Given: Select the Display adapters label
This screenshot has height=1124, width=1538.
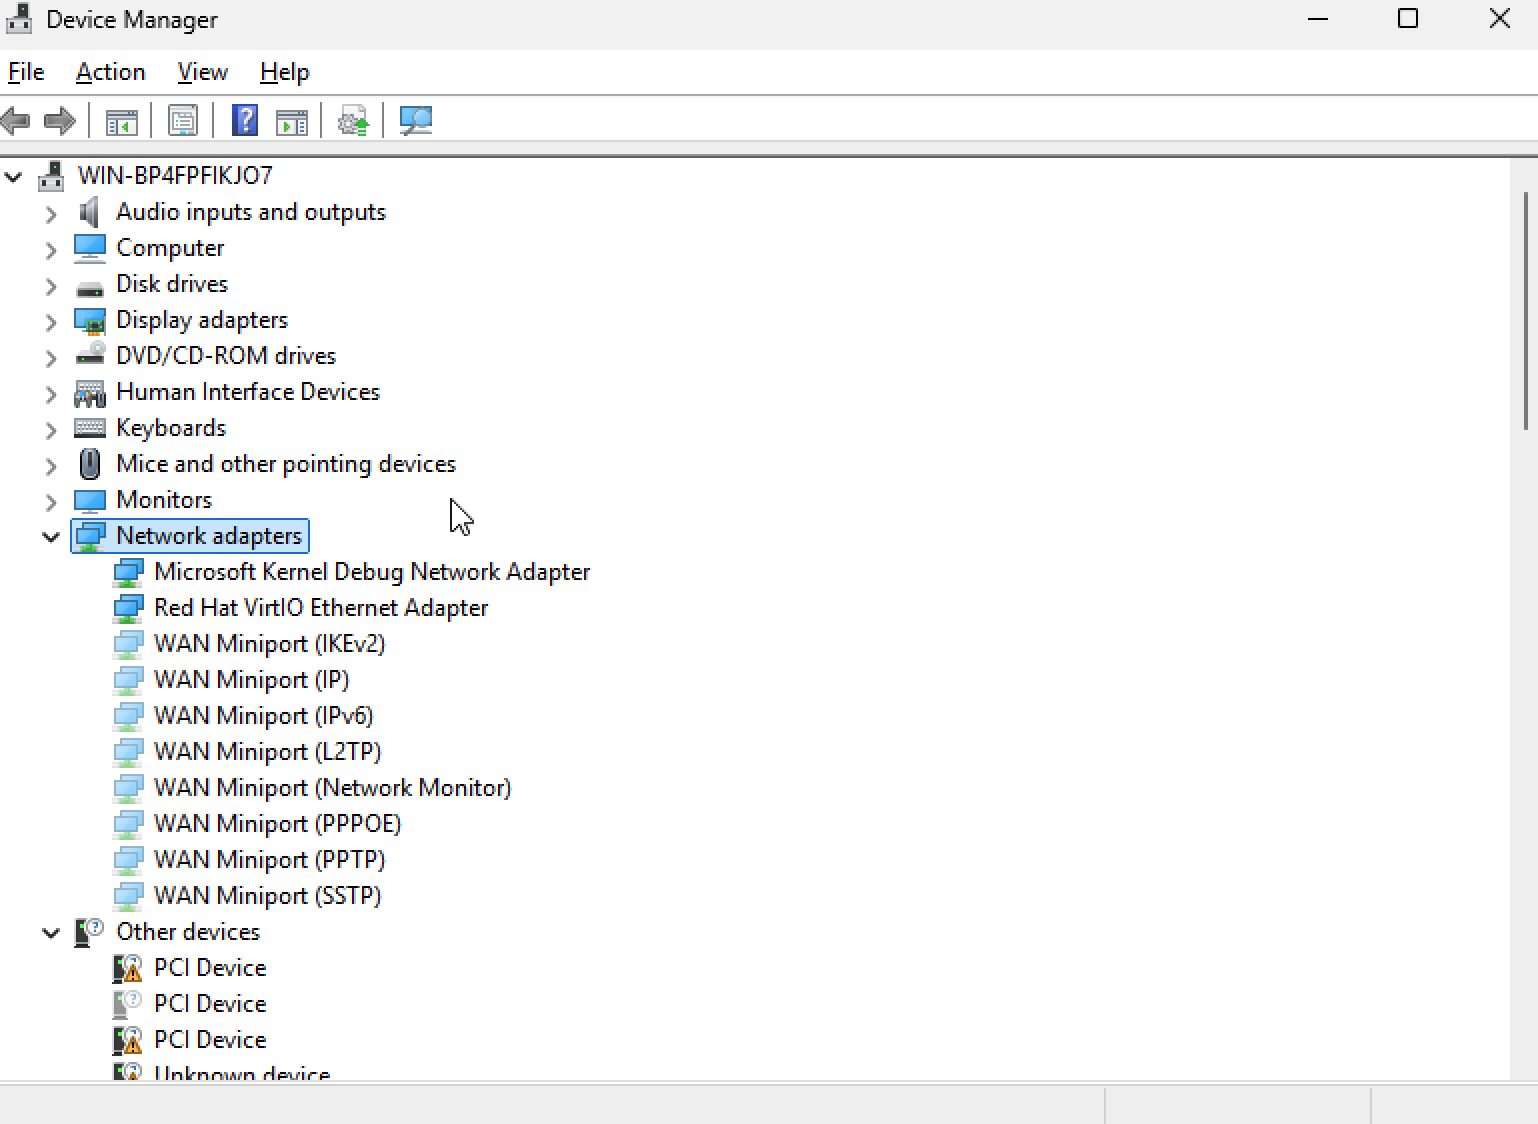Looking at the screenshot, I should tap(202, 320).
